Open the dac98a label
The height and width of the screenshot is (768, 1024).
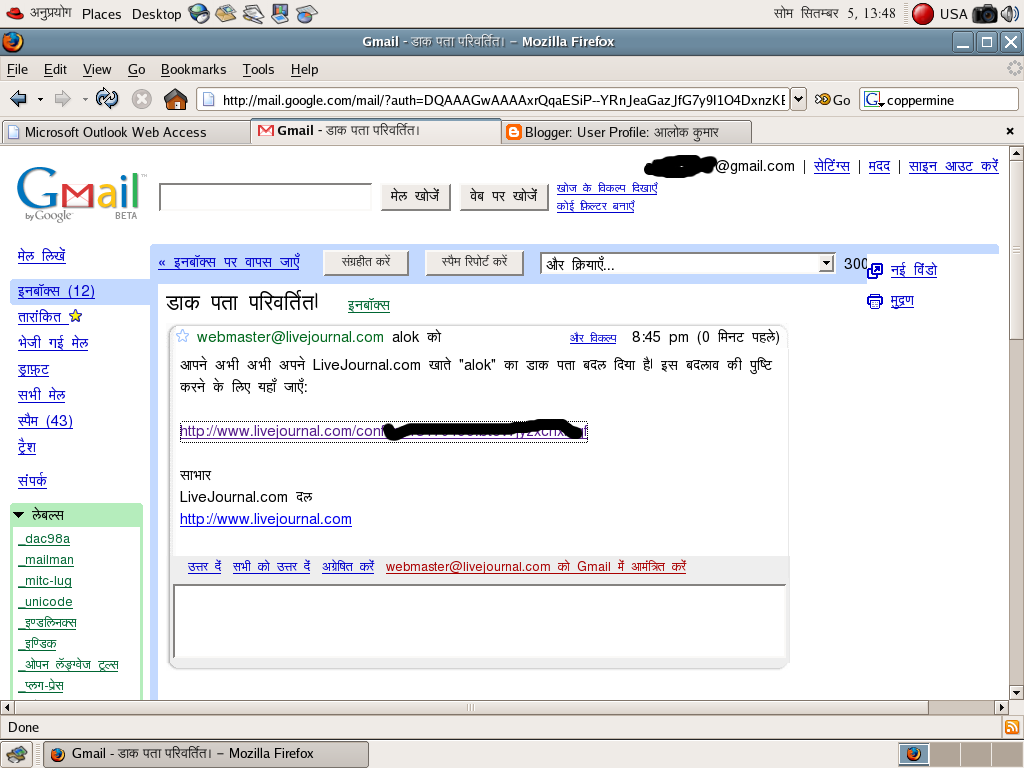(x=44, y=539)
